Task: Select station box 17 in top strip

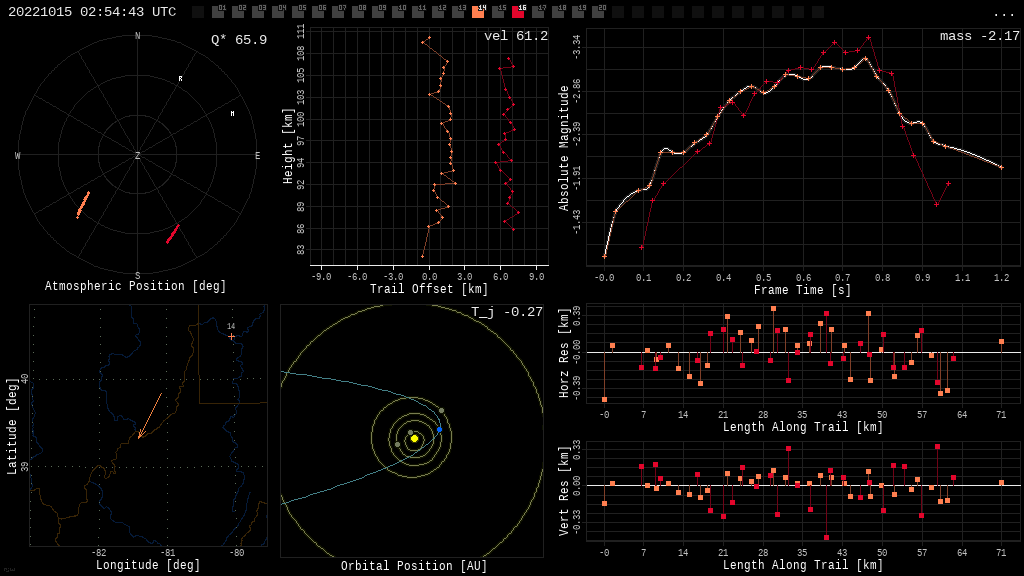Action: (539, 12)
